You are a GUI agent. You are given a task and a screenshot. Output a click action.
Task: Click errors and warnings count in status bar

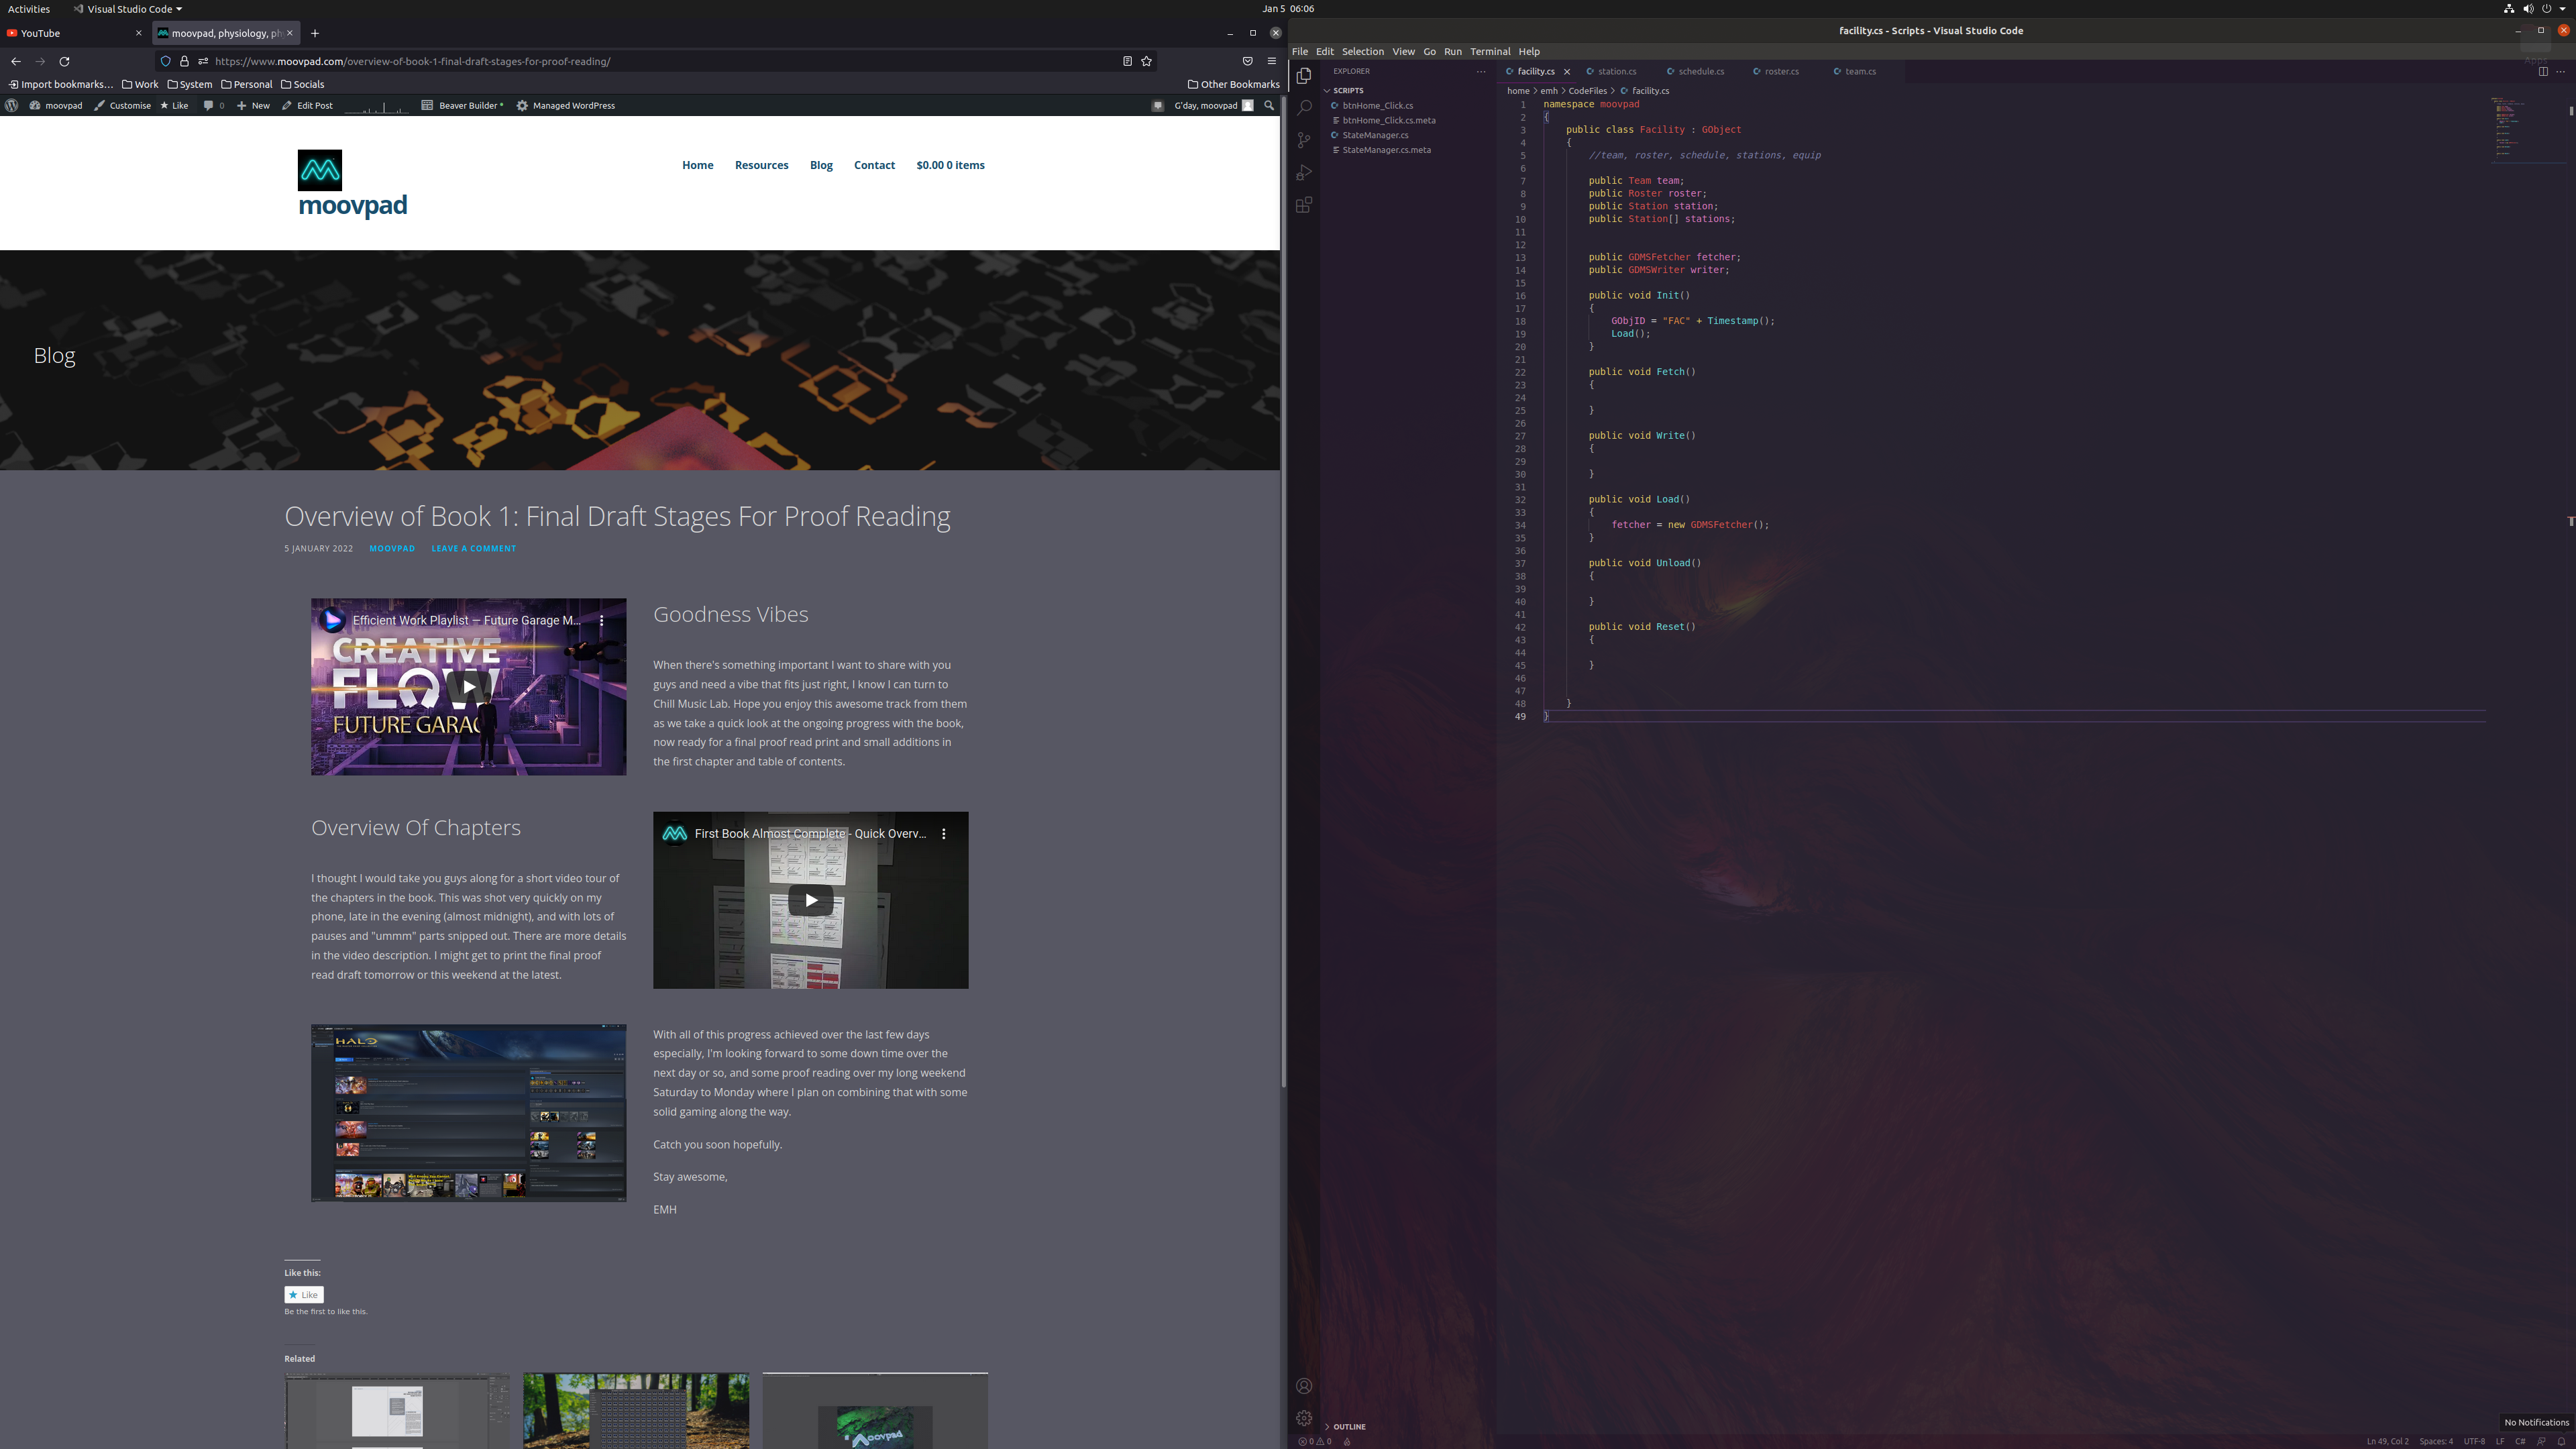click(1314, 1441)
